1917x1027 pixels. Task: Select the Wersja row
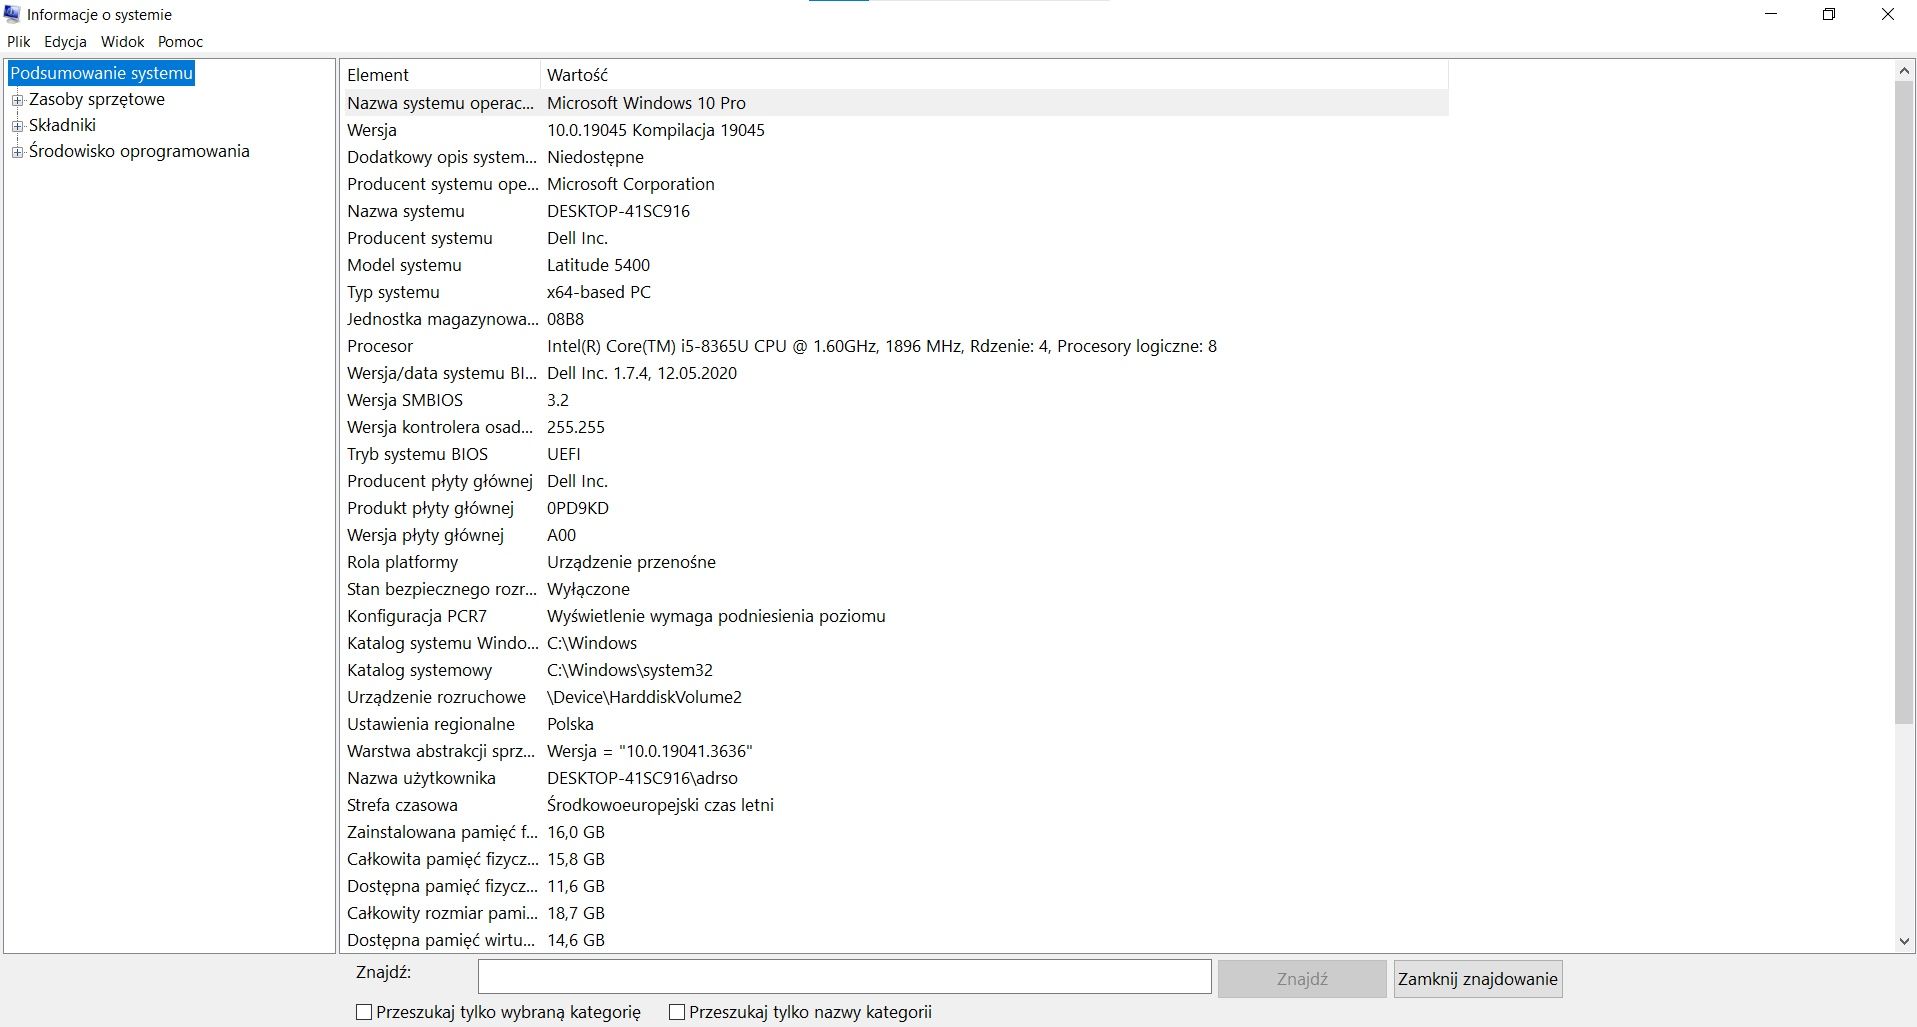(x=896, y=130)
